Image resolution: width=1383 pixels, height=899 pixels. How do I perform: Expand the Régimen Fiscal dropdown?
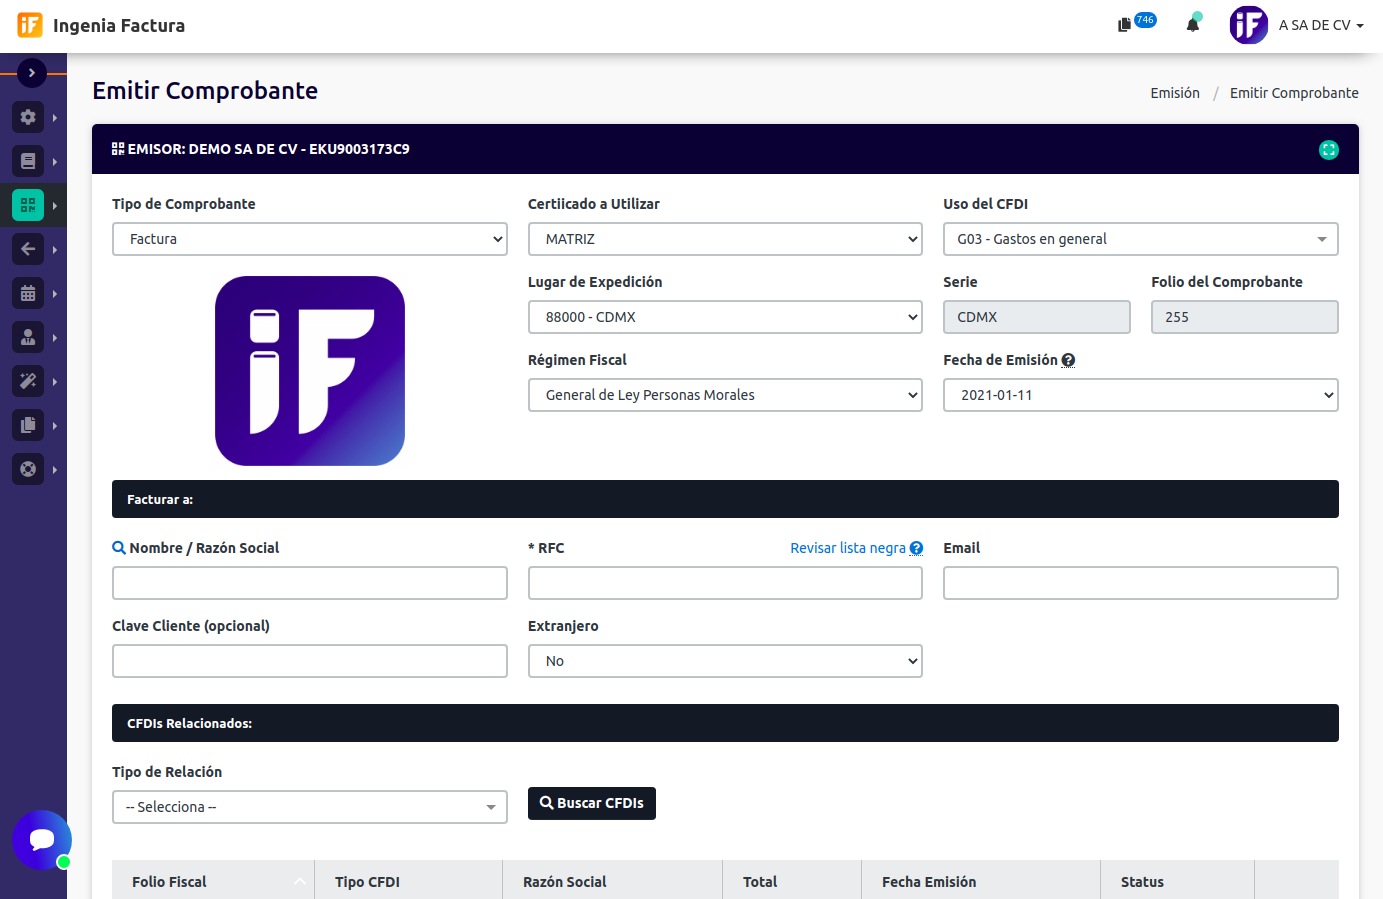point(724,395)
